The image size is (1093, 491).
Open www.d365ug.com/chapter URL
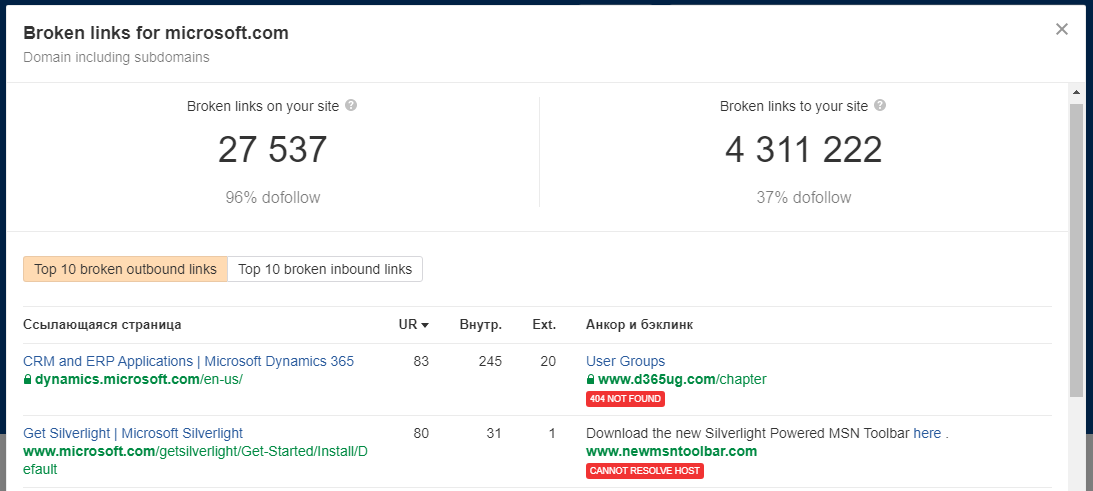tap(682, 379)
